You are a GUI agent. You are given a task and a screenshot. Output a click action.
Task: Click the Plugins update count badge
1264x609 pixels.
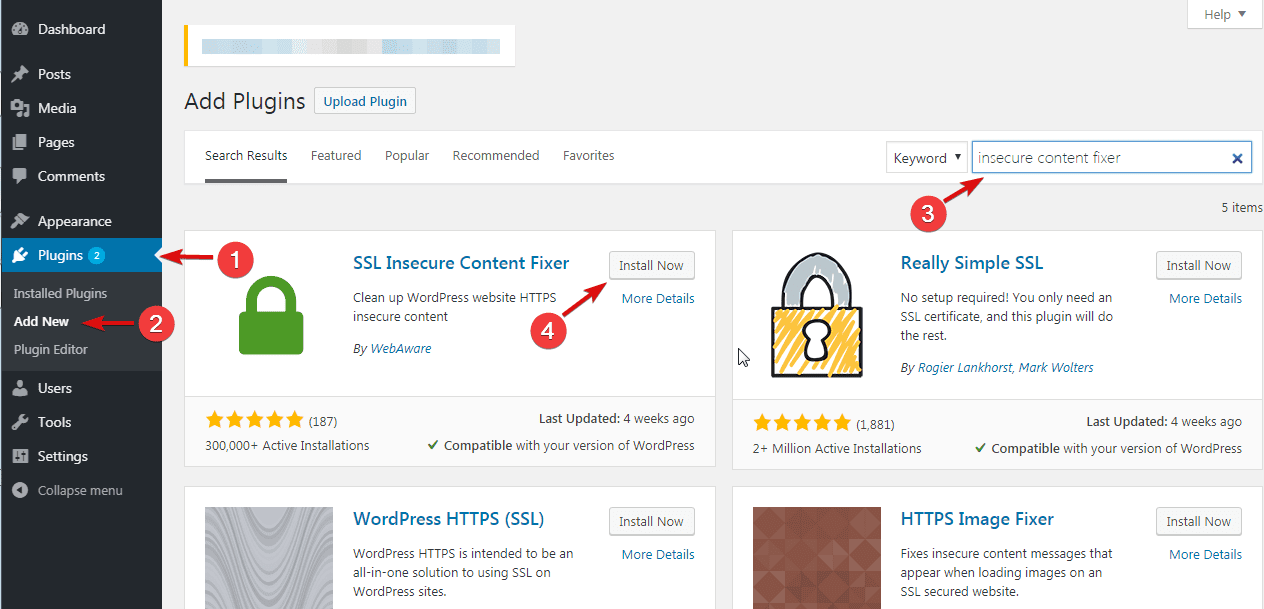(96, 256)
